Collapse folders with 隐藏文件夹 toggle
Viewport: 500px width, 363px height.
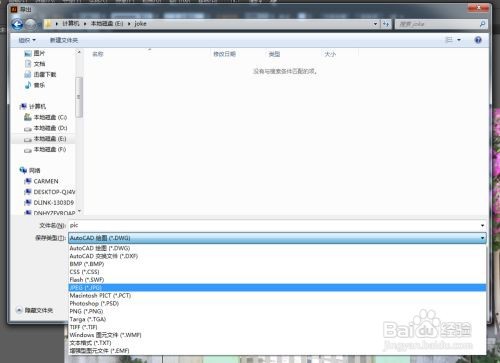pos(35,310)
